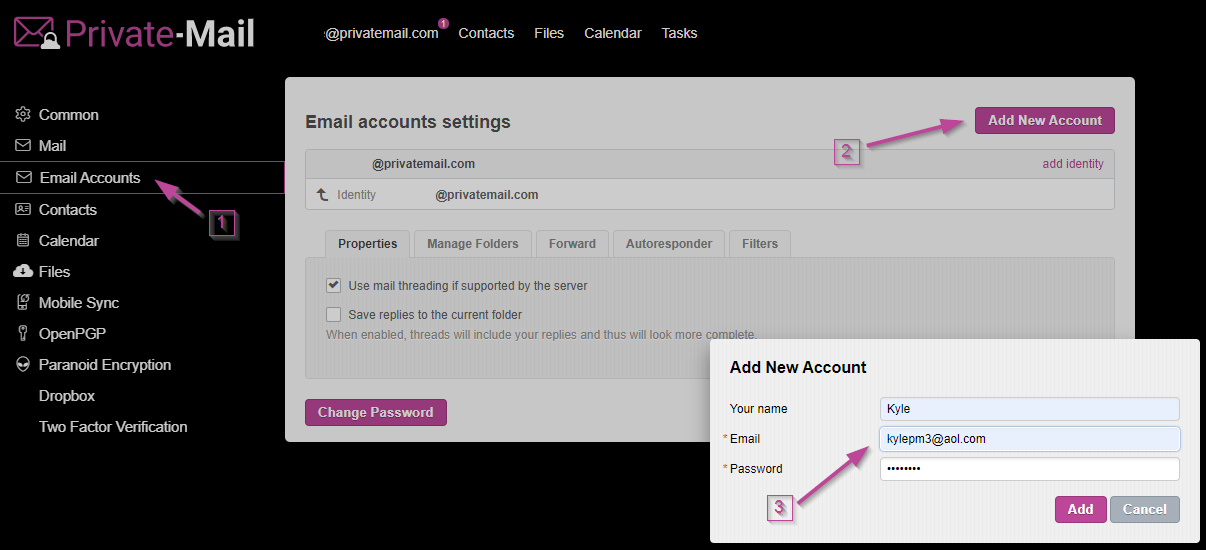Viewport: 1206px width, 550px height.
Task: Click the Mail envelope icon in sidebar
Action: (23, 145)
